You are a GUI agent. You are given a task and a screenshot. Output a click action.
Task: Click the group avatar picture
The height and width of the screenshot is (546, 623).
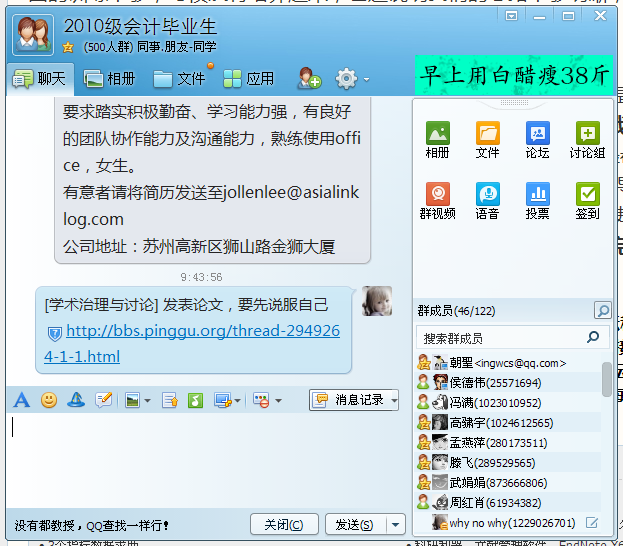pos(33,35)
